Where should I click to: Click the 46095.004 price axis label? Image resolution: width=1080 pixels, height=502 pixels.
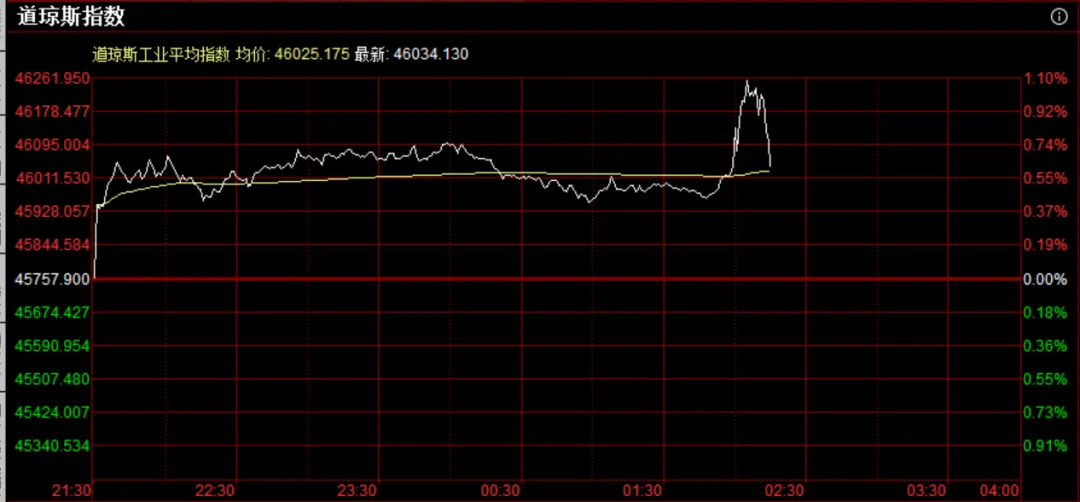coord(50,145)
